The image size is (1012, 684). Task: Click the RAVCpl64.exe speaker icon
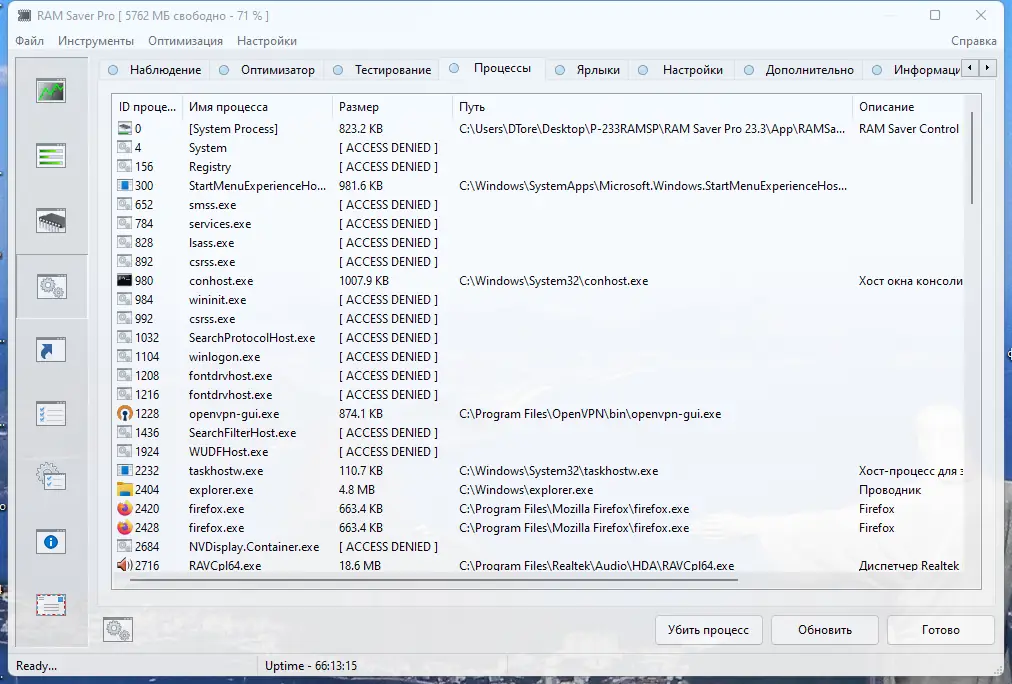tap(125, 565)
